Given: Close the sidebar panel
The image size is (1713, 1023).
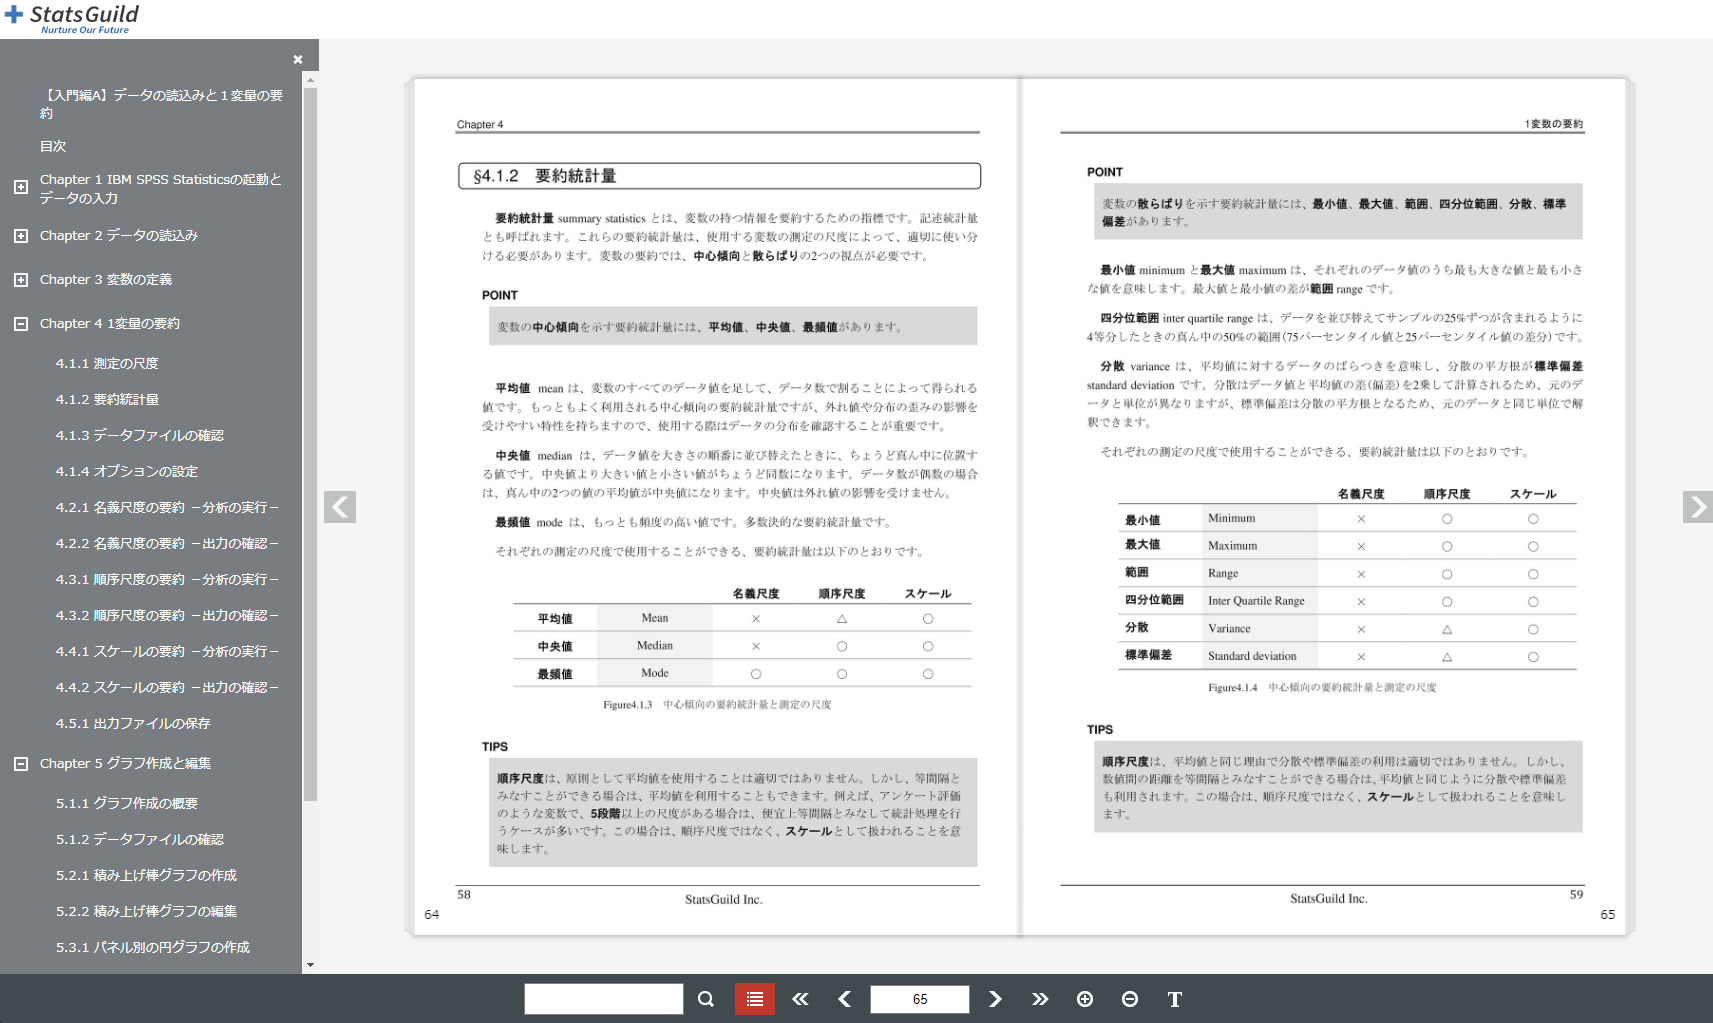Looking at the screenshot, I should (x=298, y=59).
